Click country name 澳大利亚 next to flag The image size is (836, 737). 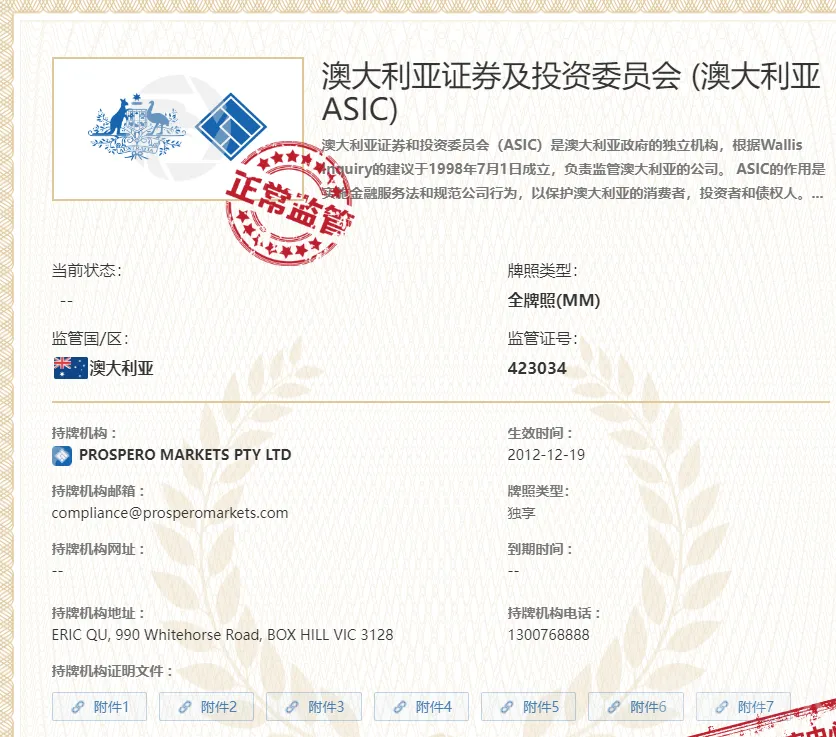point(122,368)
